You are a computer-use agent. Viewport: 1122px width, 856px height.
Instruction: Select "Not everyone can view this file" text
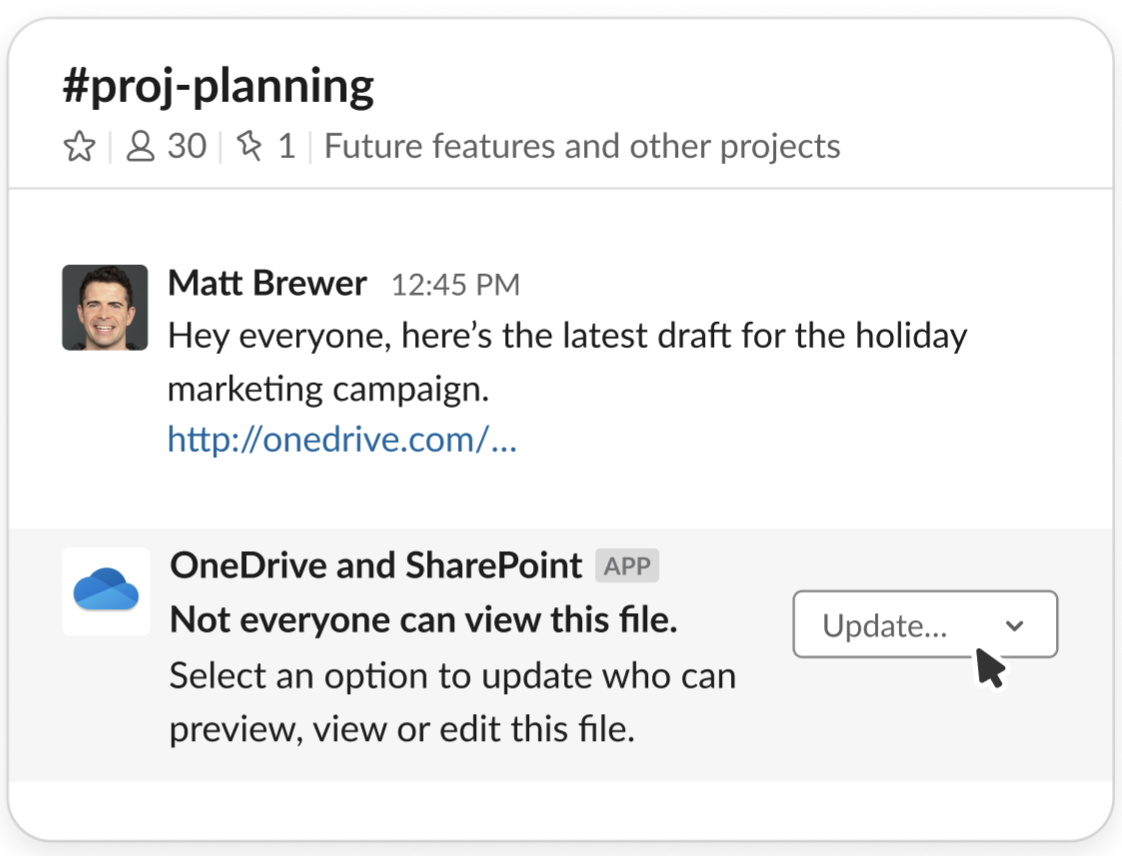tap(424, 621)
